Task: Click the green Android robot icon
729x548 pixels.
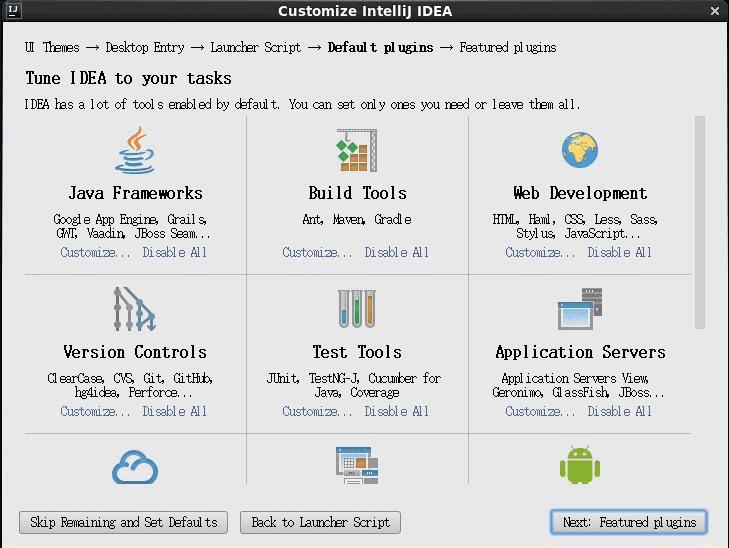Action: pyautogui.click(x=580, y=466)
